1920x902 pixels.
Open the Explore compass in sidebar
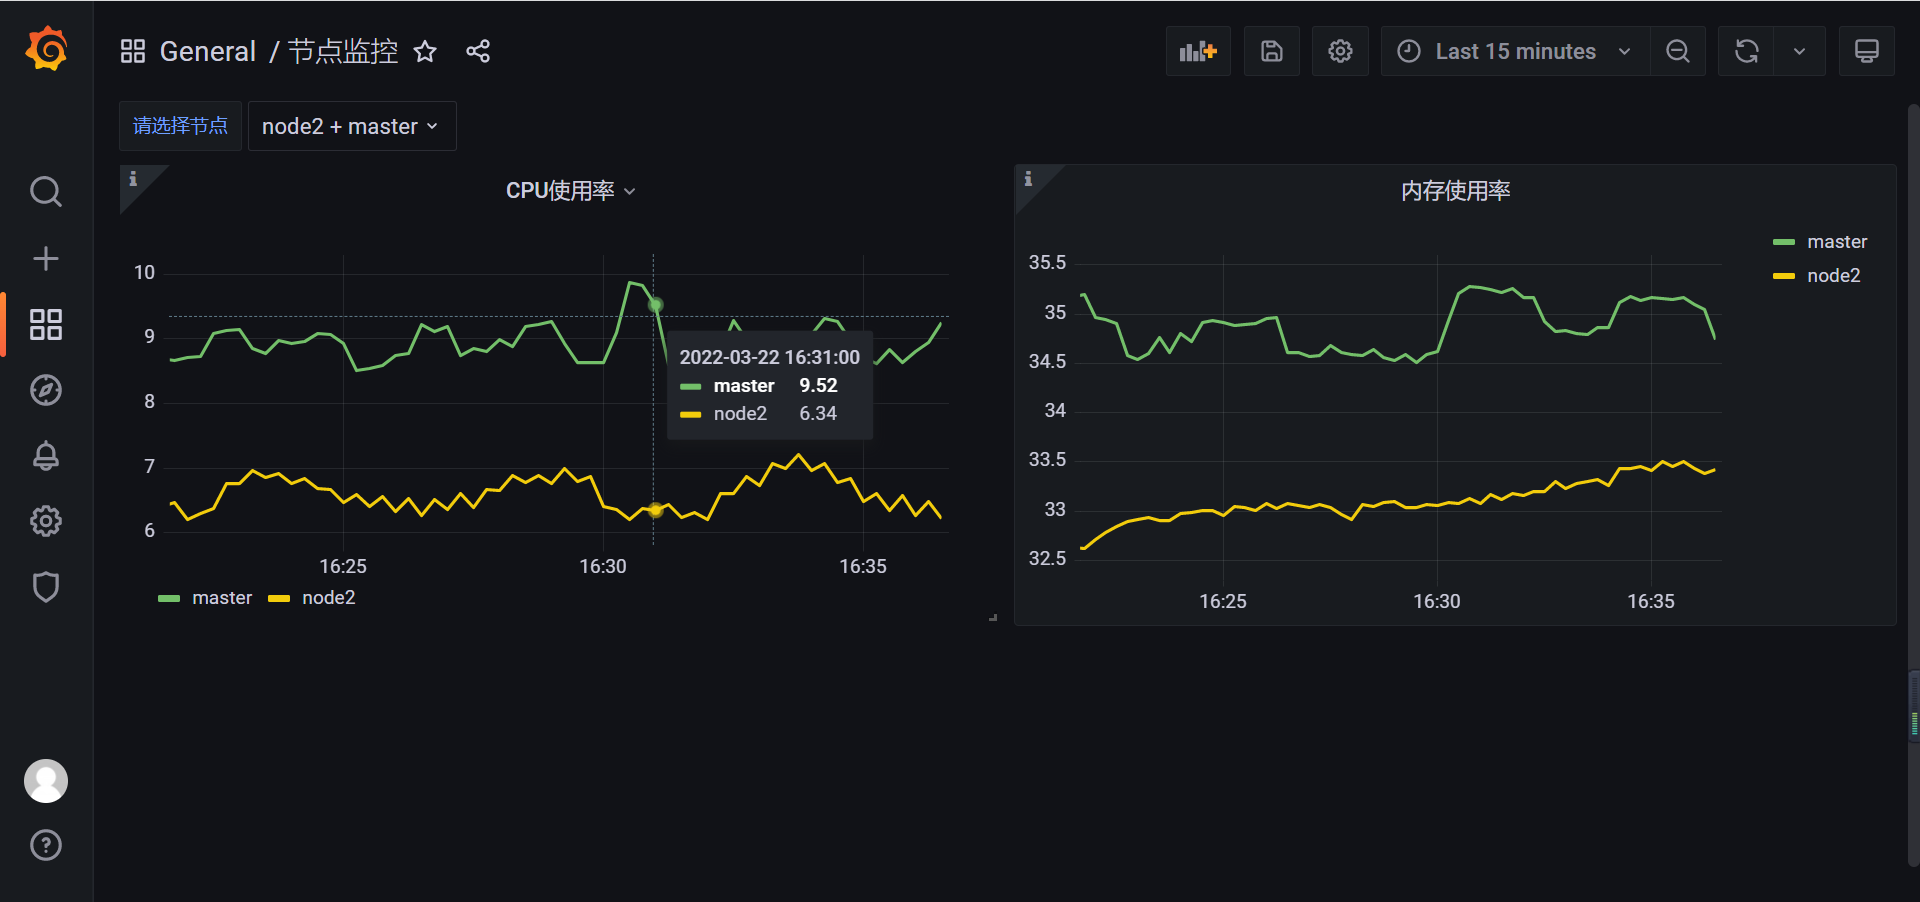pyautogui.click(x=46, y=390)
